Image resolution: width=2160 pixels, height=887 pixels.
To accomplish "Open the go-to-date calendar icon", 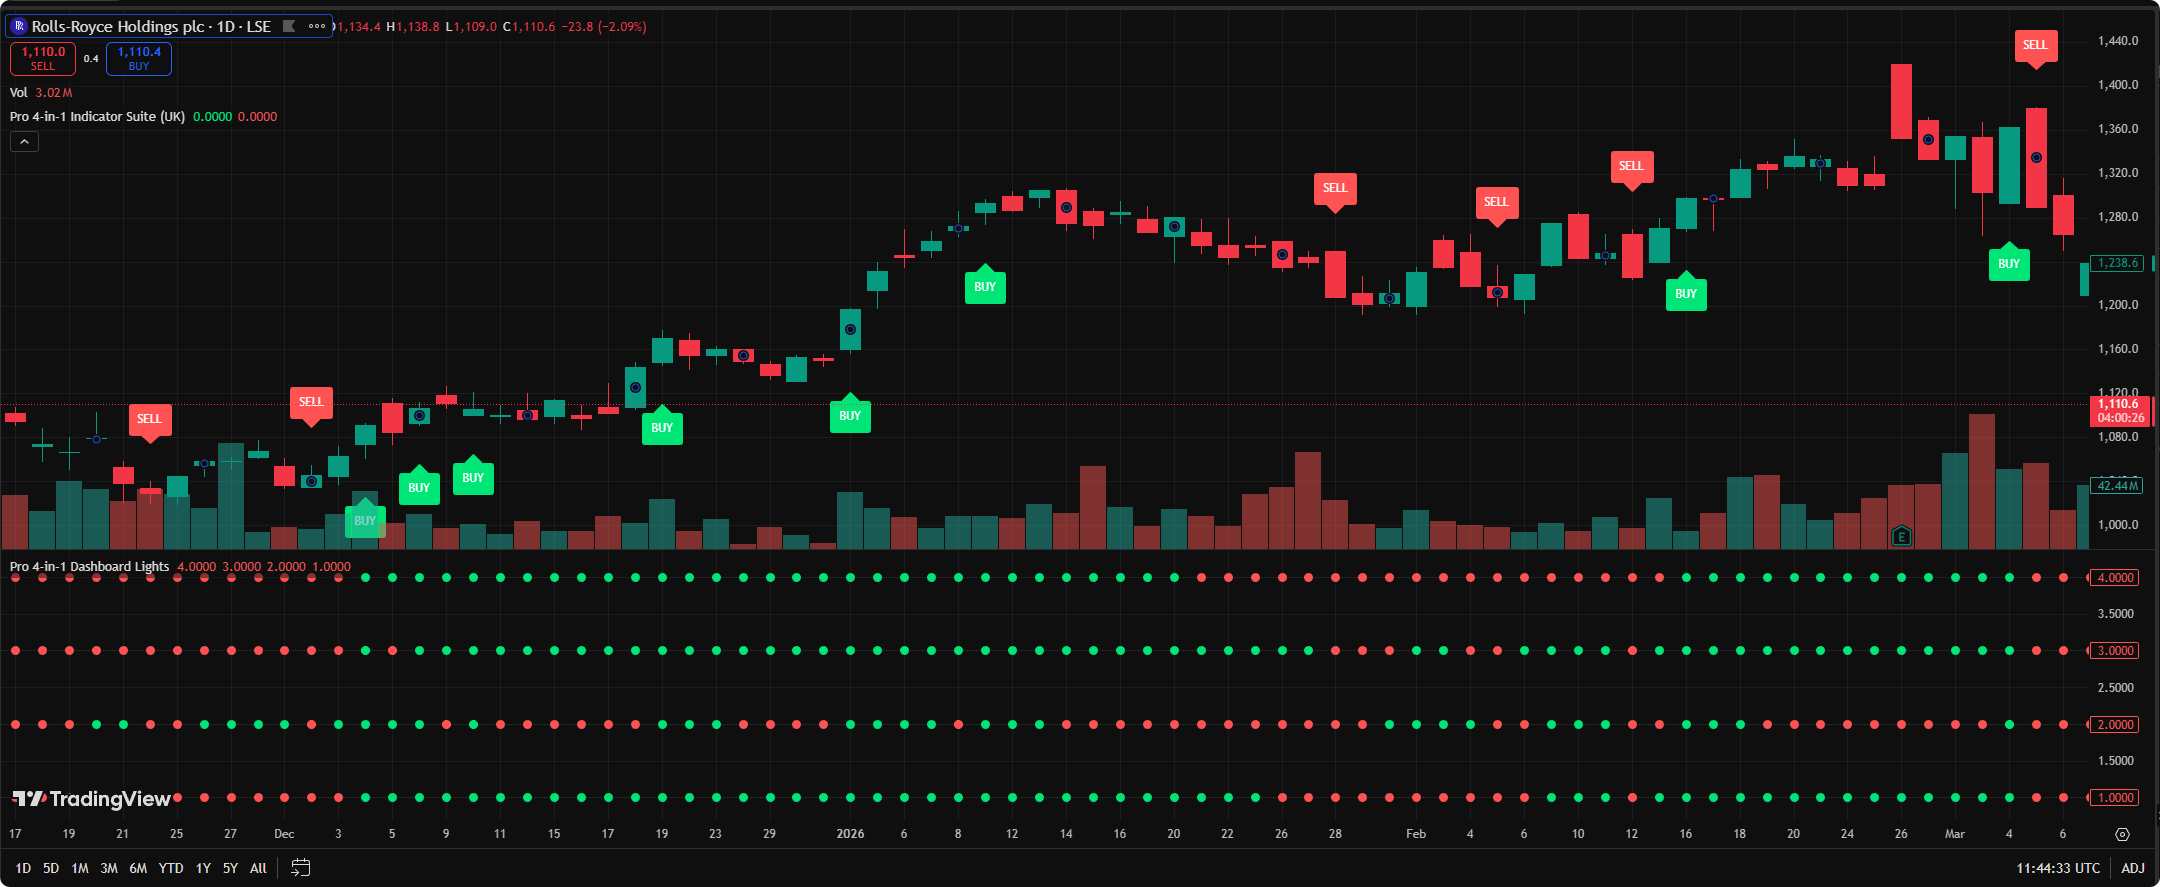I will point(300,868).
